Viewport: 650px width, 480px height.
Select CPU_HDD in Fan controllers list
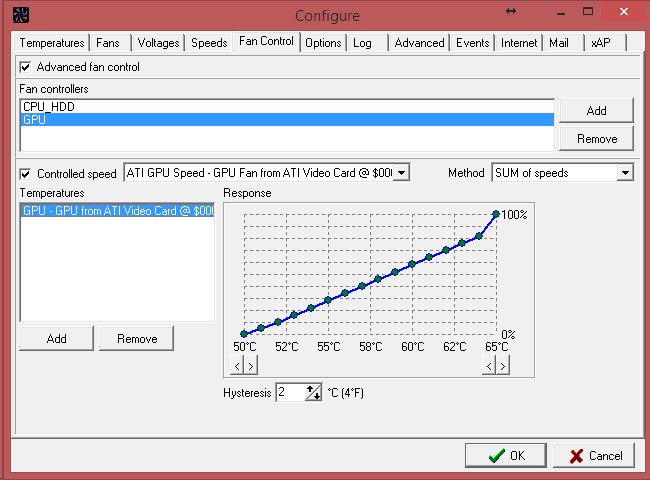pos(49,106)
